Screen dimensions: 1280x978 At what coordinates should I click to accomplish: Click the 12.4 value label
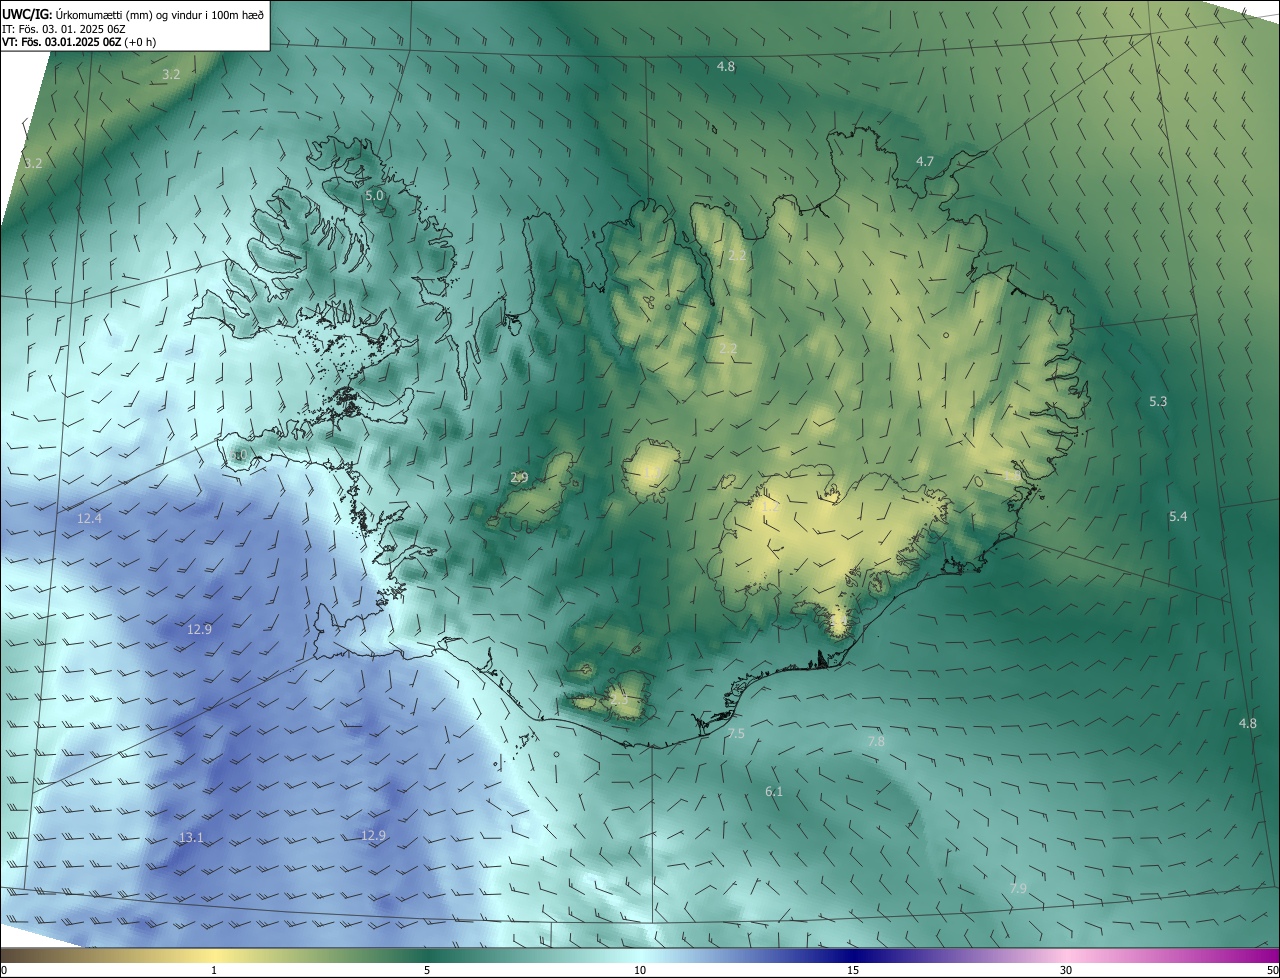(x=89, y=517)
